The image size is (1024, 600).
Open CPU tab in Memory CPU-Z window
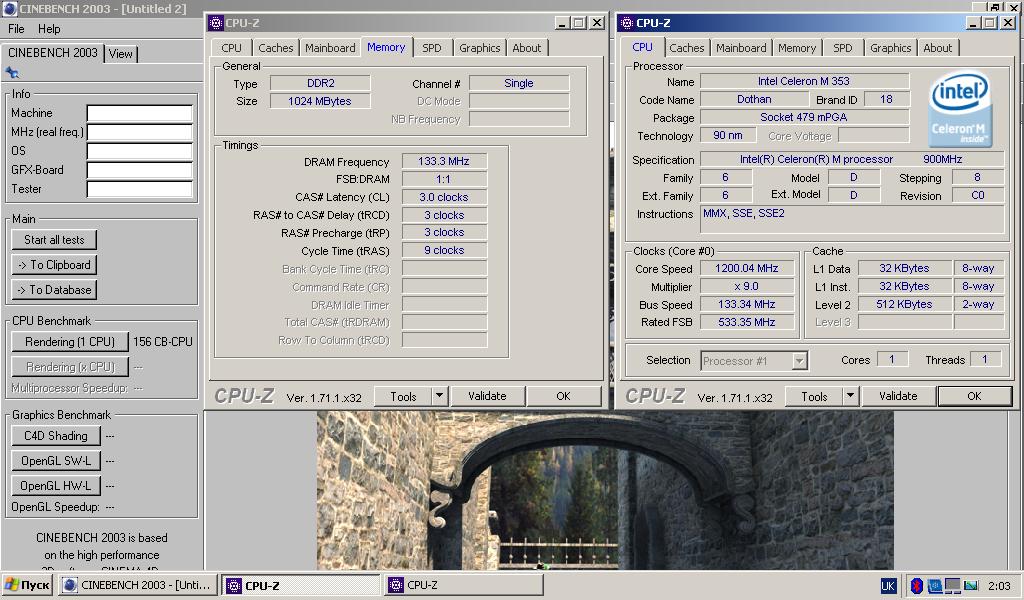point(231,48)
